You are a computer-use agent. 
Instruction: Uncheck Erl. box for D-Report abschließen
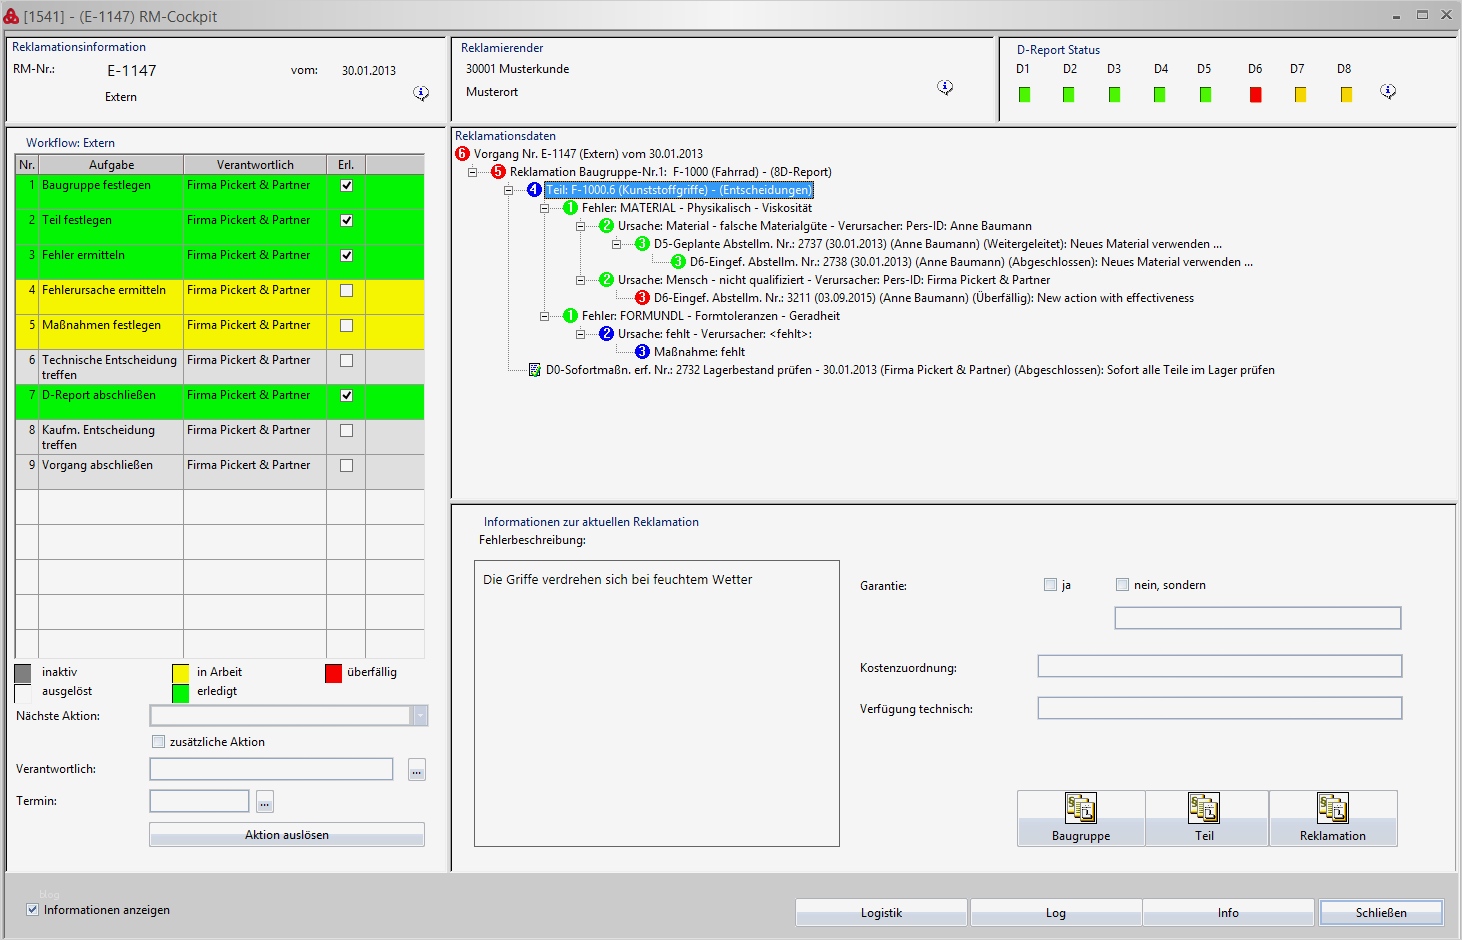point(346,396)
